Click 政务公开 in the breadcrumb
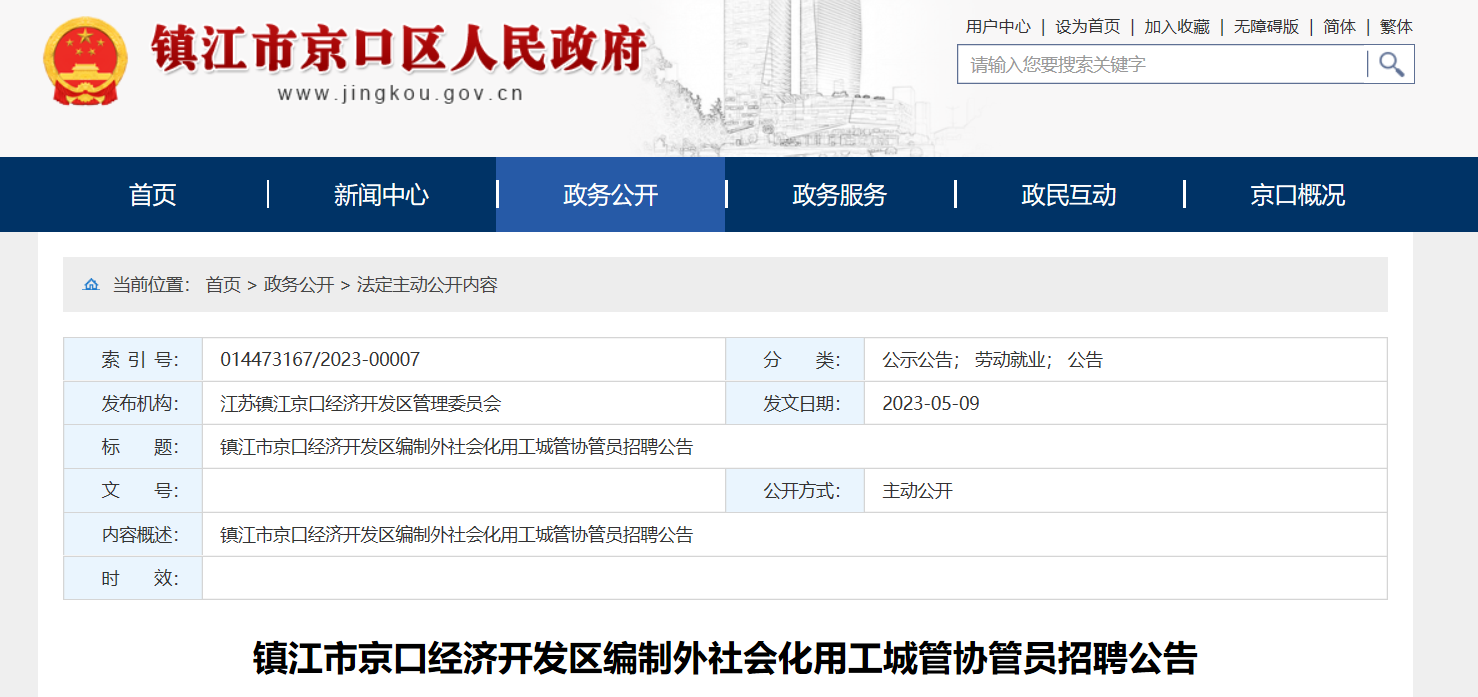This screenshot has height=697, width=1478. (x=299, y=285)
